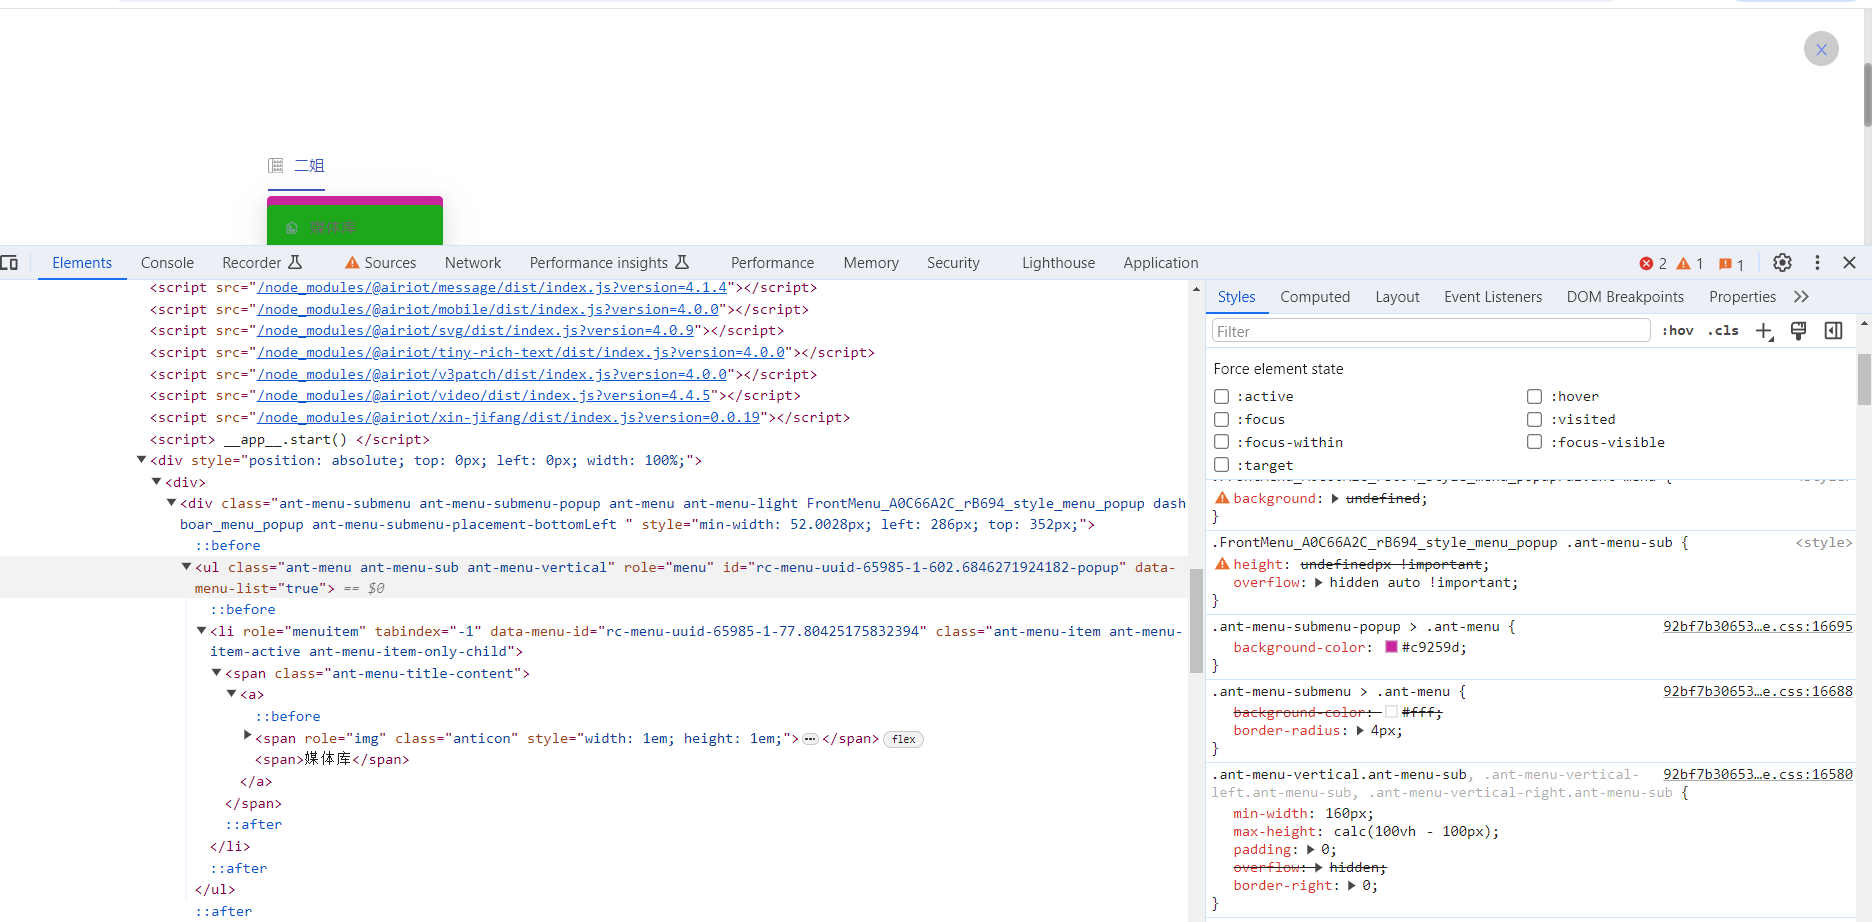This screenshot has width=1872, height=922.
Task: Click the home icon in the green menu item
Action: 292,228
